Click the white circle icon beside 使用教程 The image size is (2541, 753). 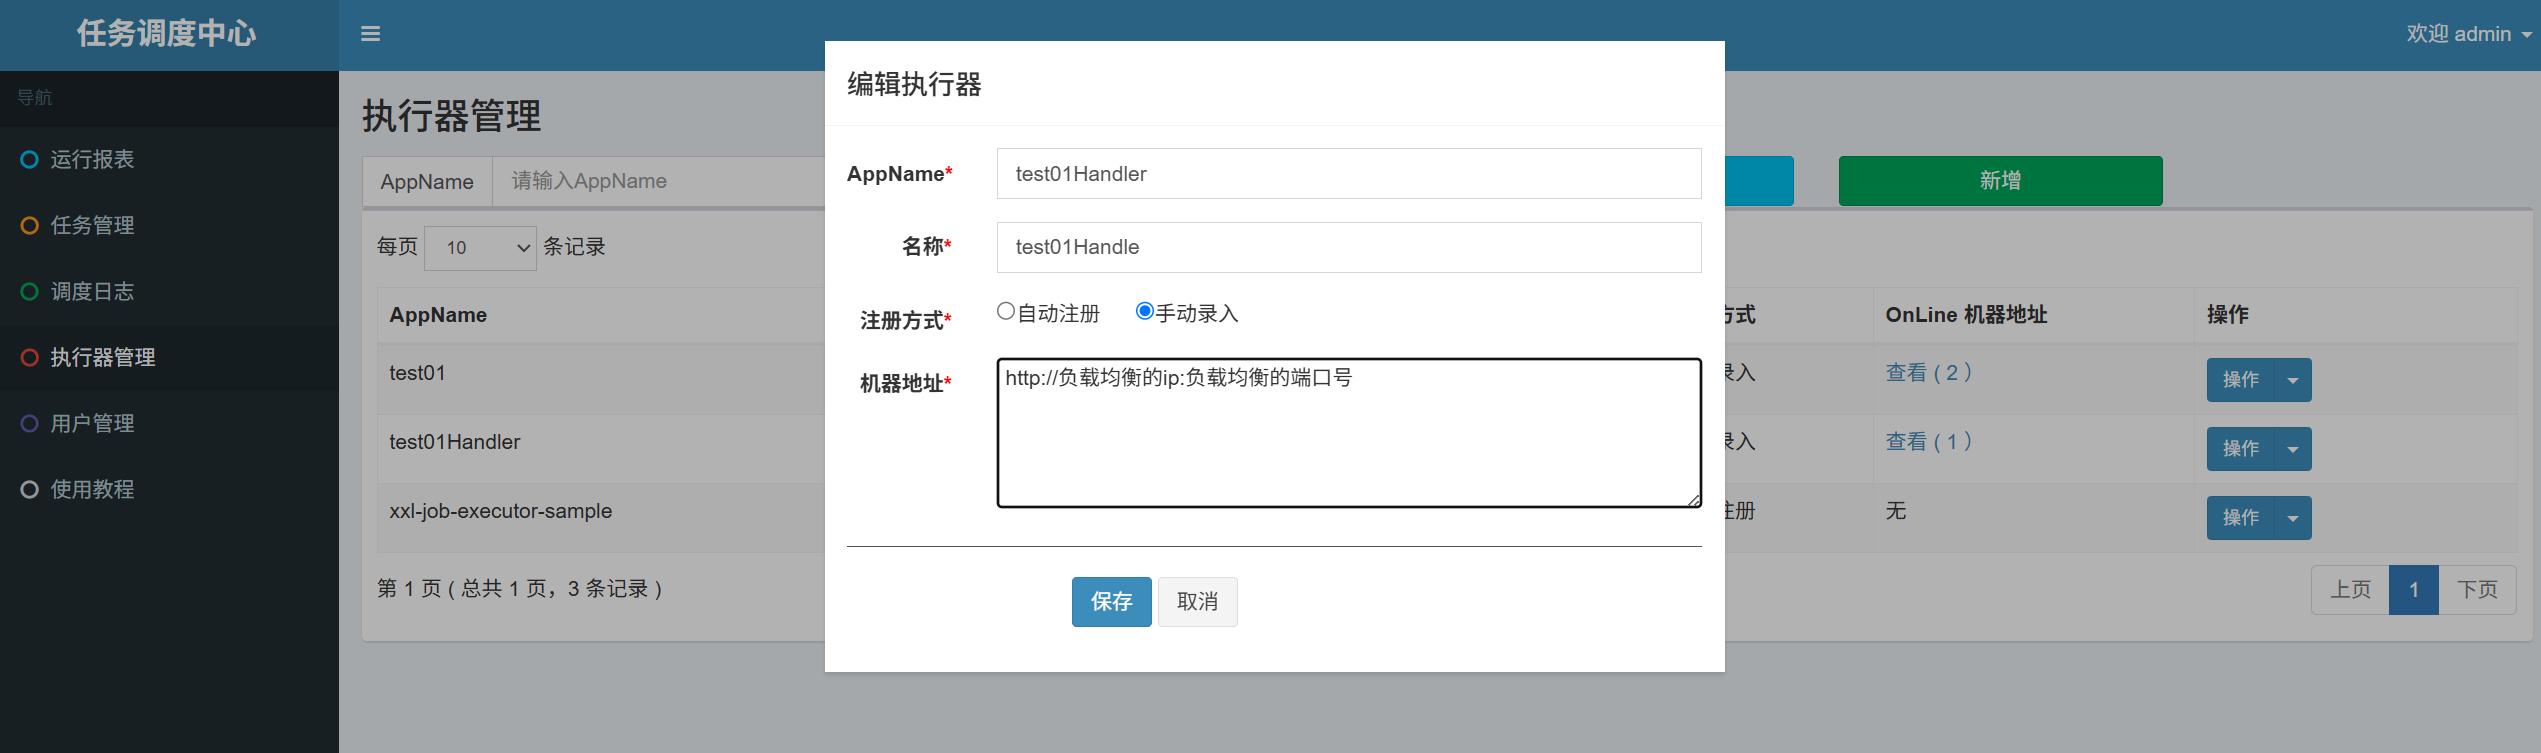(30, 490)
